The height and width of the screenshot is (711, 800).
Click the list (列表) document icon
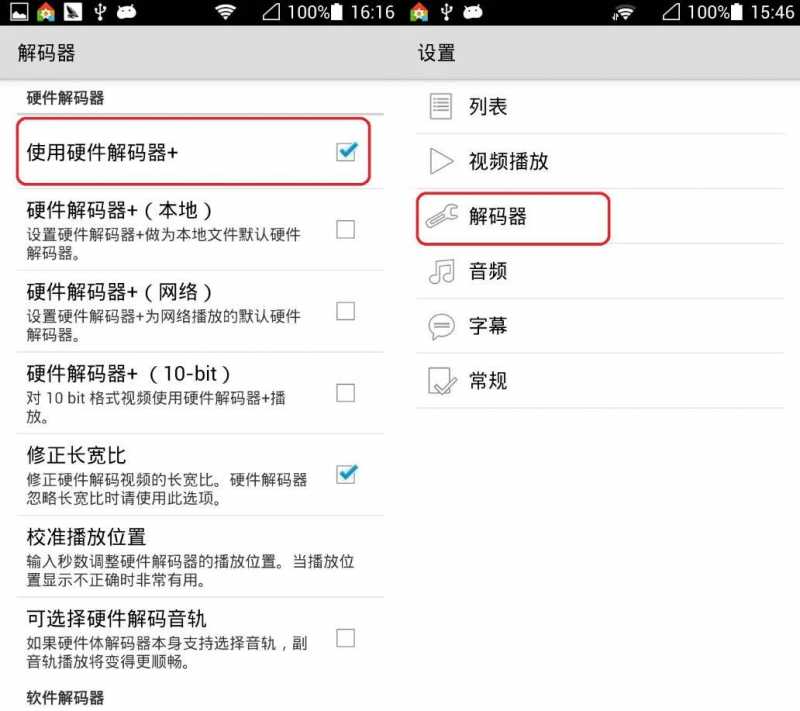tap(440, 106)
